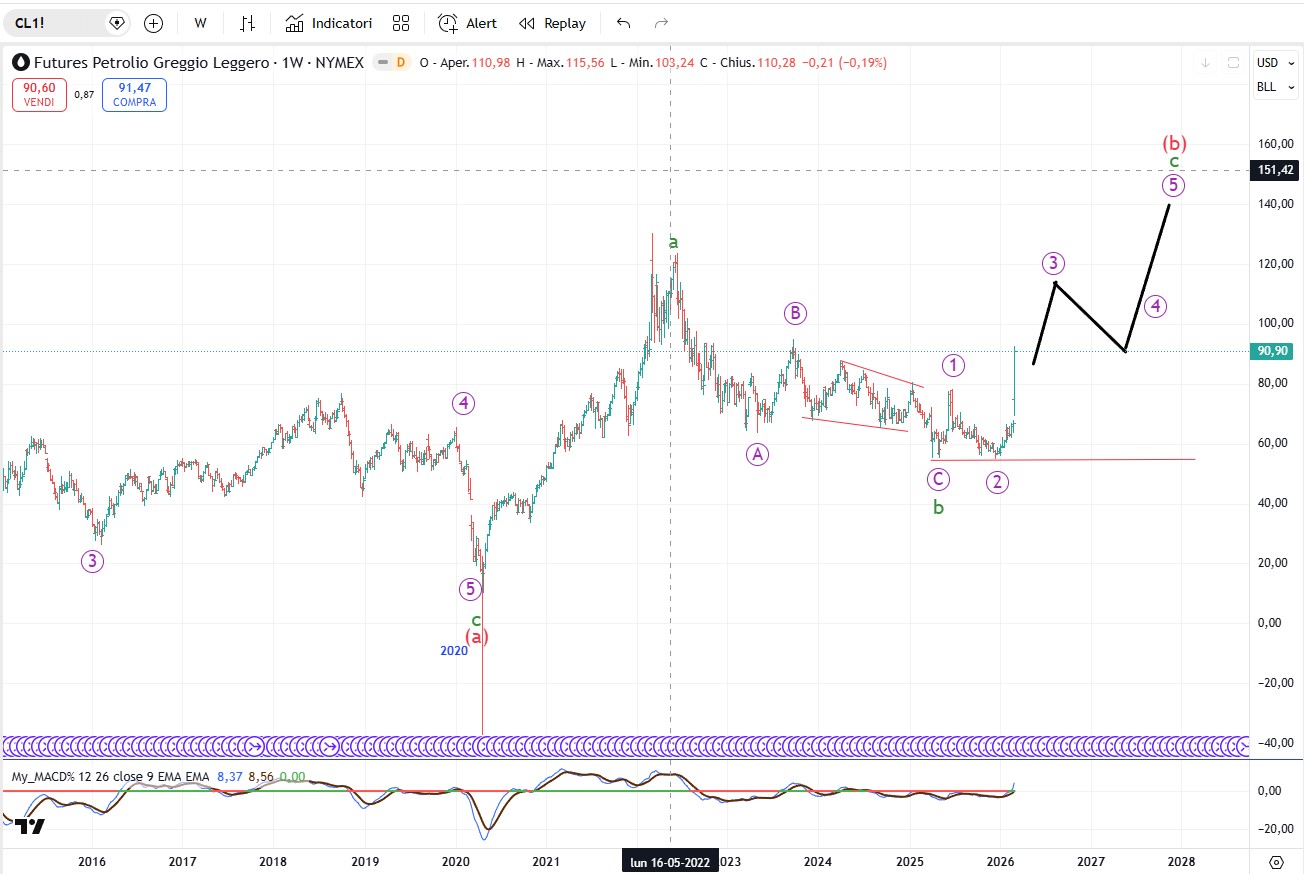Click the MACD value 8,37
This screenshot has height=874, width=1304.
(231, 776)
